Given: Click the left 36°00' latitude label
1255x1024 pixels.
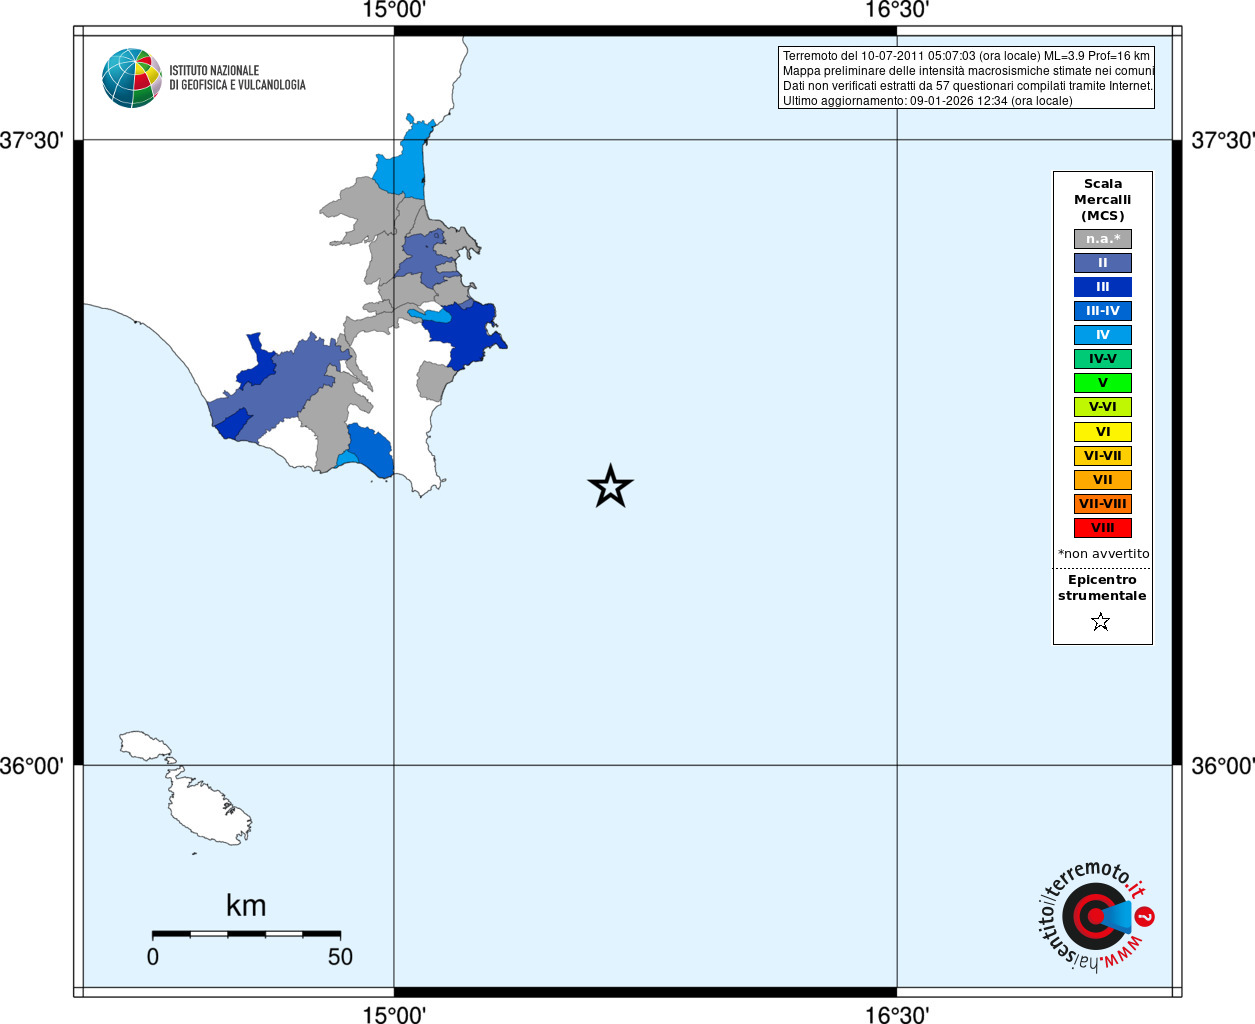Looking at the screenshot, I should coord(32,766).
